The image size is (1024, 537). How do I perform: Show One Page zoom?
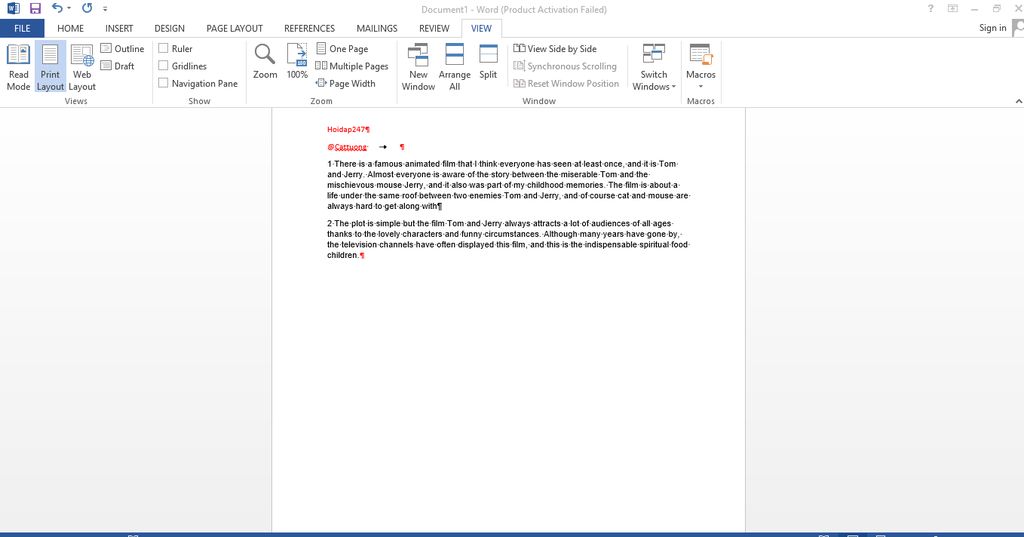click(342, 48)
